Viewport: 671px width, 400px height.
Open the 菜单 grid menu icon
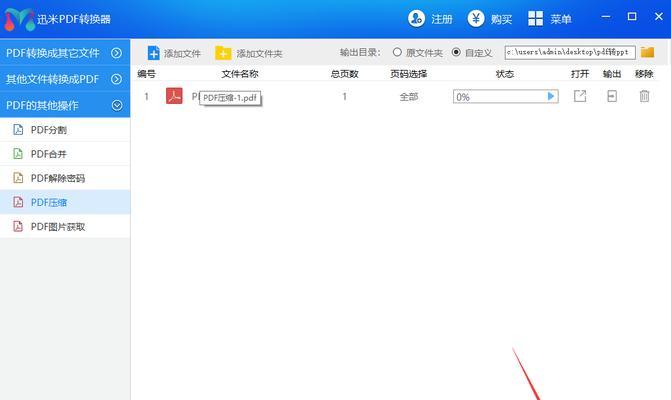[x=535, y=18]
